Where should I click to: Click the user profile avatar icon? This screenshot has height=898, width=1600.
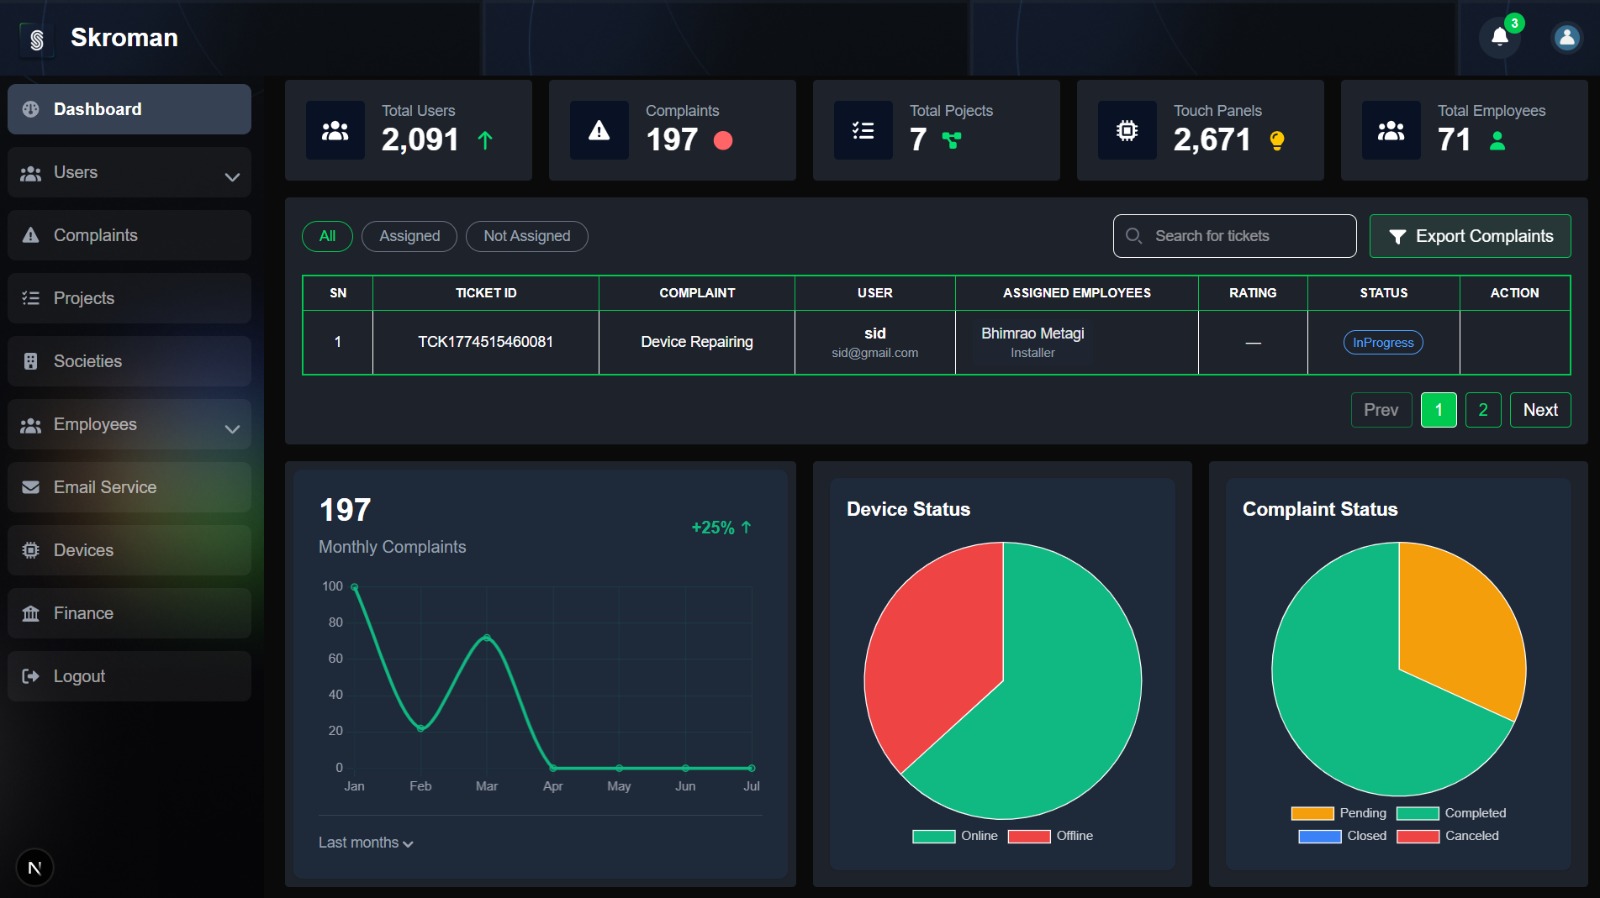(1566, 37)
